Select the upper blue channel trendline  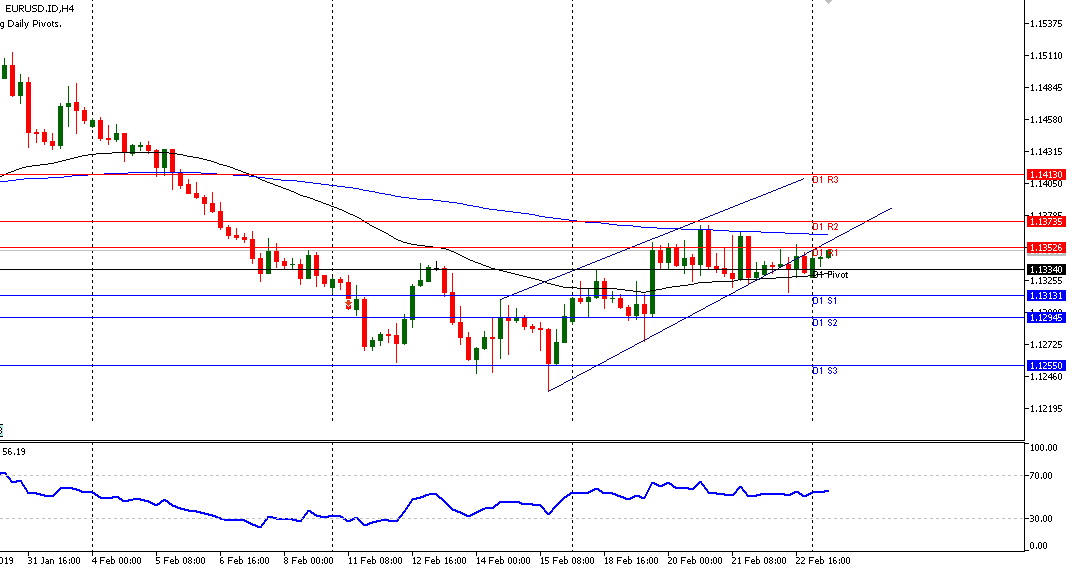tap(651, 240)
